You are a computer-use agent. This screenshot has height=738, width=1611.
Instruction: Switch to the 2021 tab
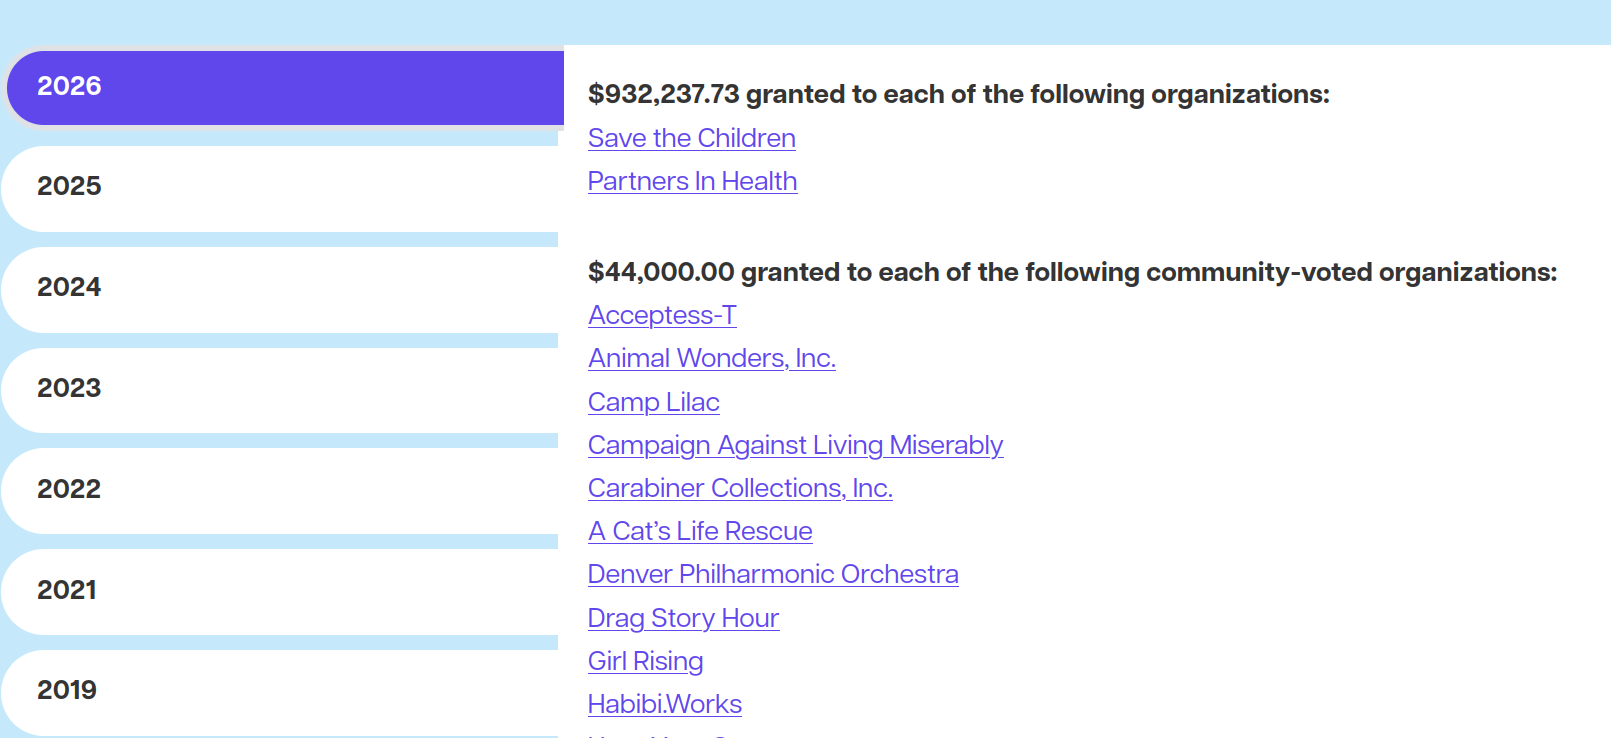click(281, 592)
